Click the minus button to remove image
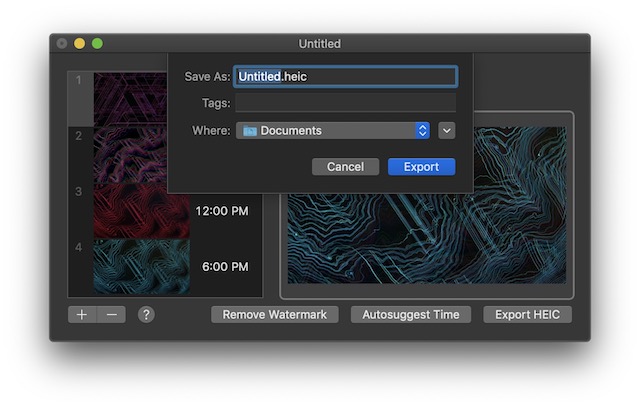 [x=111, y=315]
